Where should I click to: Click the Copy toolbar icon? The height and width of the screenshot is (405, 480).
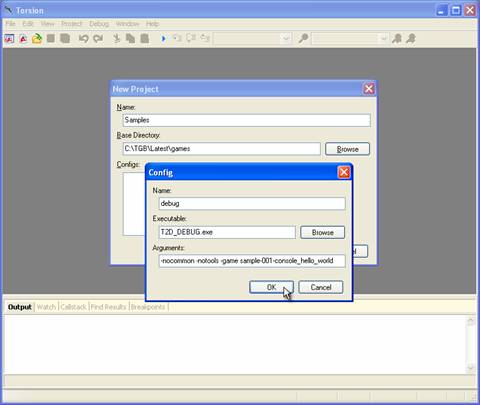130,39
